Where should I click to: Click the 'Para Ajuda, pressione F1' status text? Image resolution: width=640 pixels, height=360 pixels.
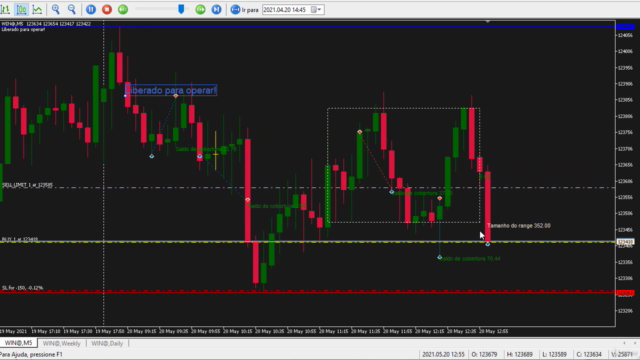pos(31,354)
